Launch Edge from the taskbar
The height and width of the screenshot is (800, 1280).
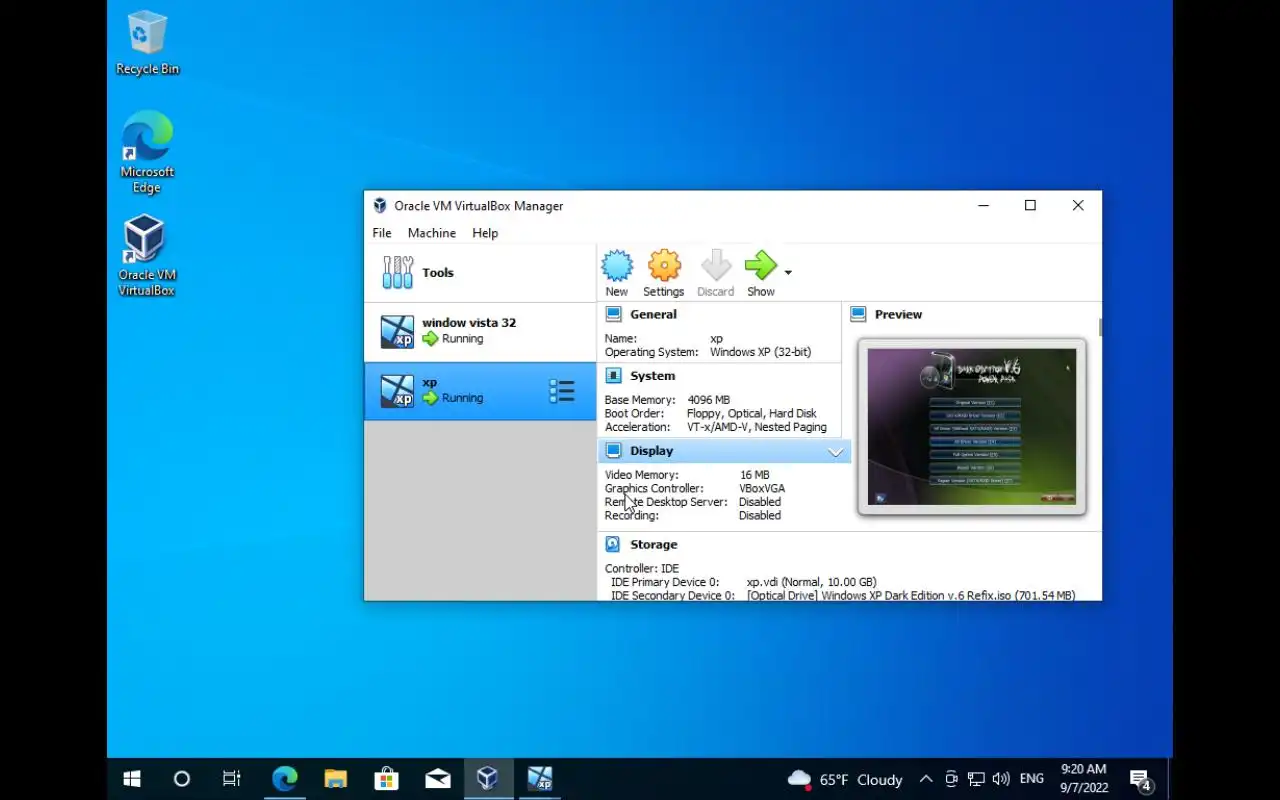click(284, 779)
